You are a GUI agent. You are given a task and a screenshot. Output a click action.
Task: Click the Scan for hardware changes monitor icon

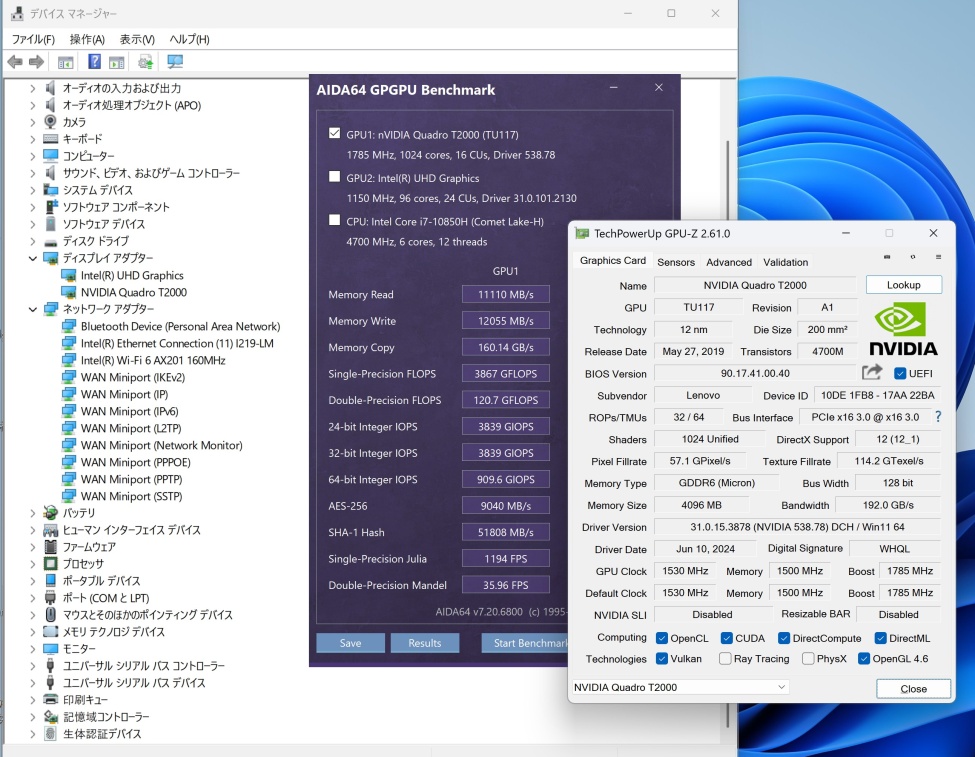pos(175,62)
